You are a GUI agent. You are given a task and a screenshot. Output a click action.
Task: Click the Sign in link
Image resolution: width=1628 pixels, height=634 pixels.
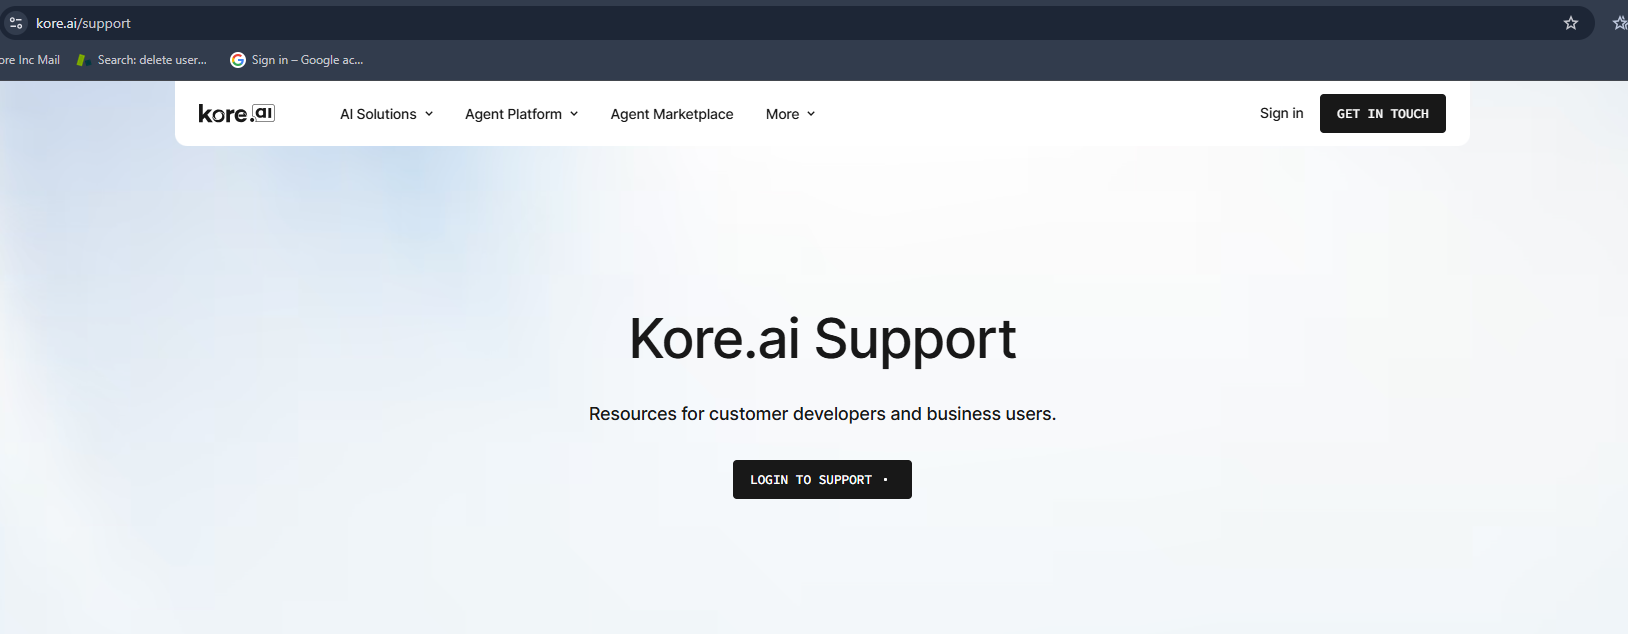tap(1281, 113)
